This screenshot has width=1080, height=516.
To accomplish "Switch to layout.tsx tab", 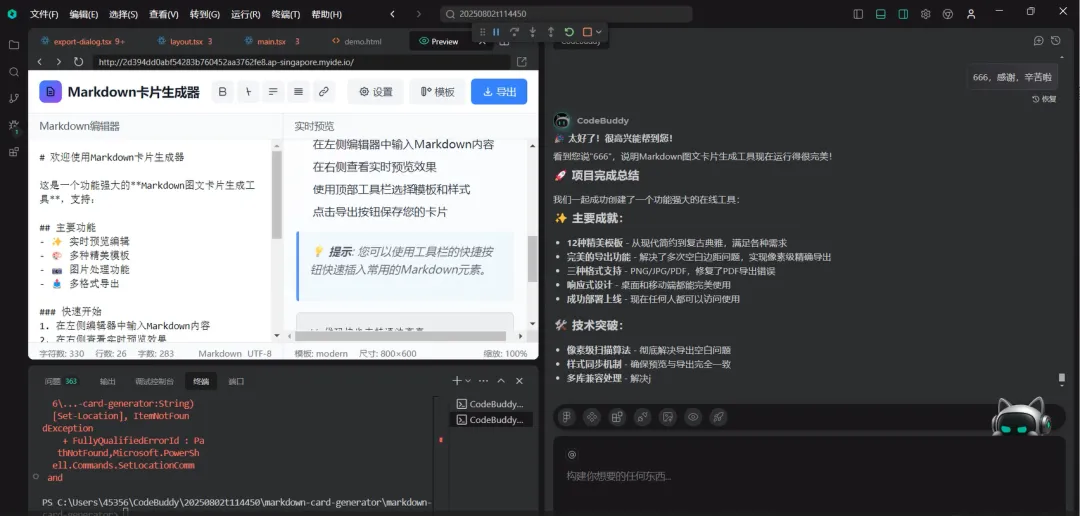I will point(185,41).
